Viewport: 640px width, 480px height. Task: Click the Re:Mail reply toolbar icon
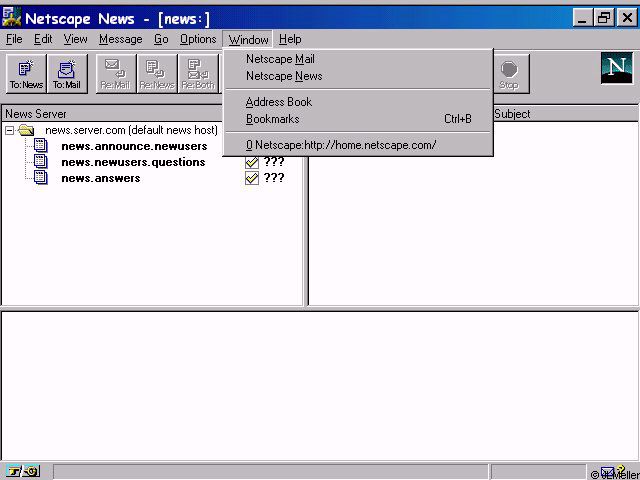116,74
